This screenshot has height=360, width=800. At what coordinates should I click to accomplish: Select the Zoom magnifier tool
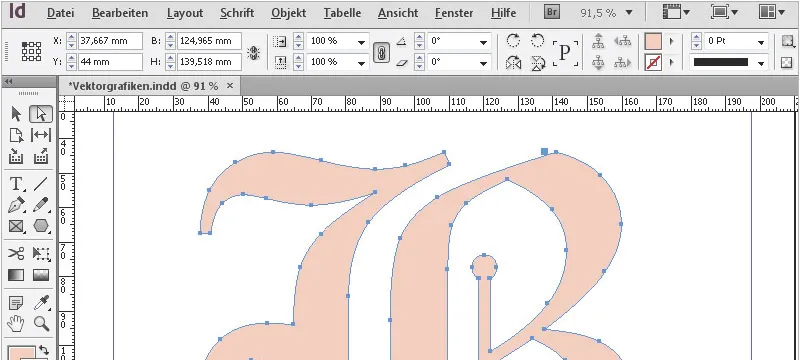coord(41,323)
